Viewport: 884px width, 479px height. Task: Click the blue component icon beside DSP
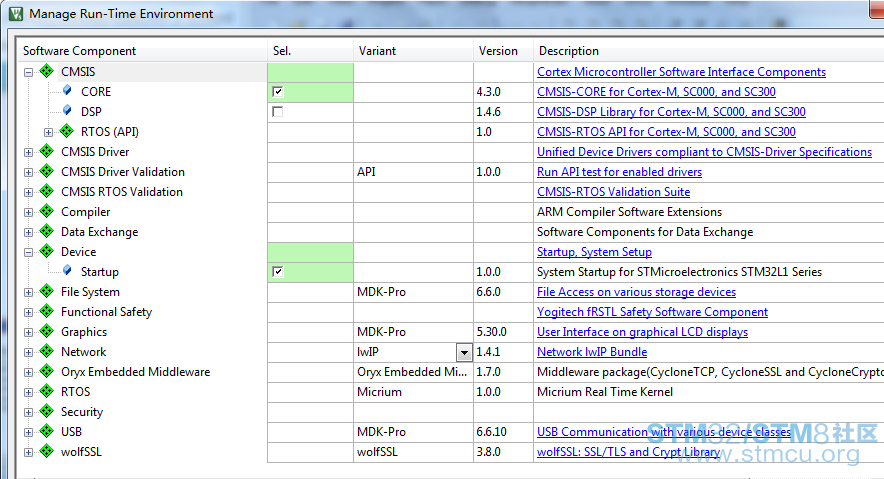[x=67, y=110]
